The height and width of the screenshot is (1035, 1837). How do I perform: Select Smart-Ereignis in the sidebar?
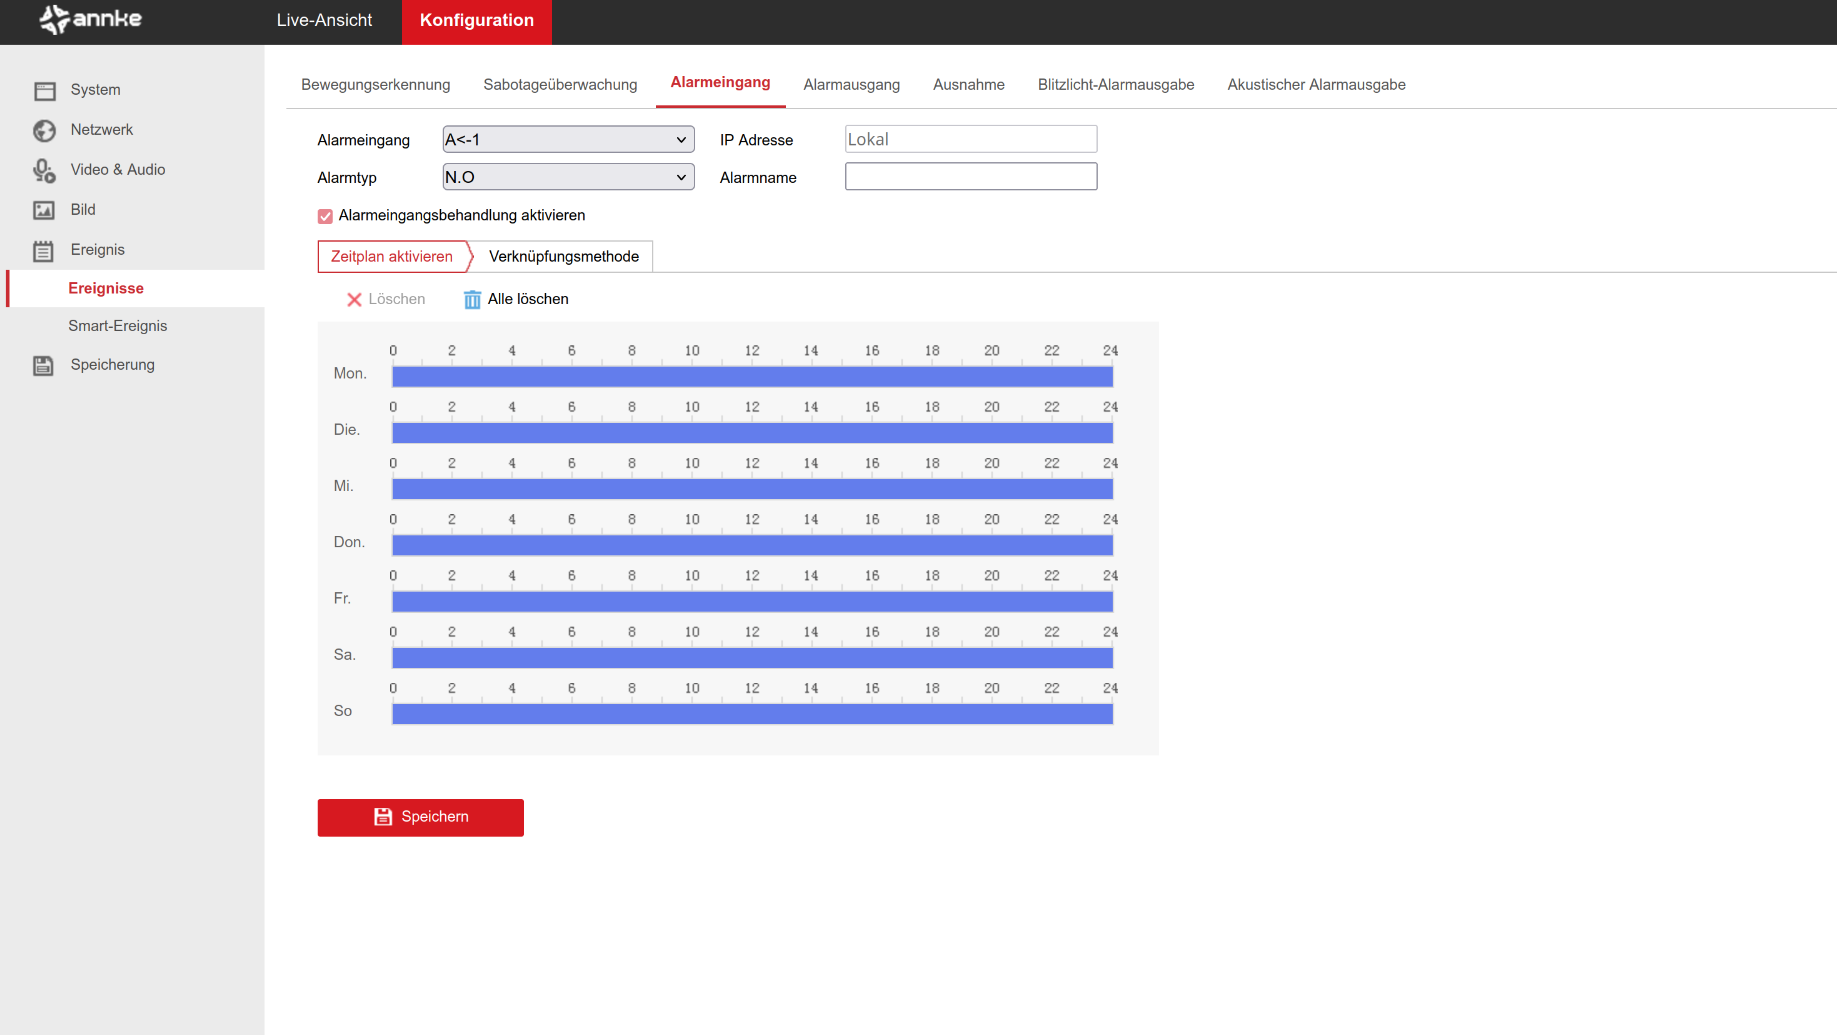click(118, 326)
